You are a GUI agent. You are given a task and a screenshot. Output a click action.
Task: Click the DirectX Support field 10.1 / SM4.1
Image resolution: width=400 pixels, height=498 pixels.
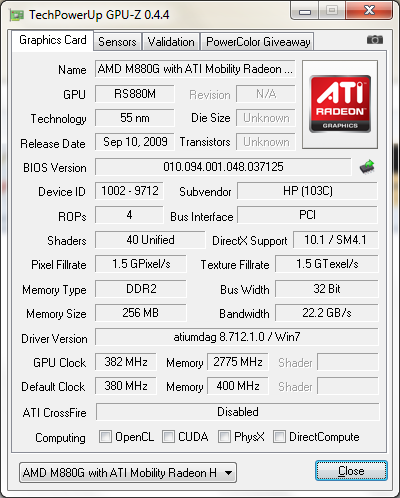(336, 240)
